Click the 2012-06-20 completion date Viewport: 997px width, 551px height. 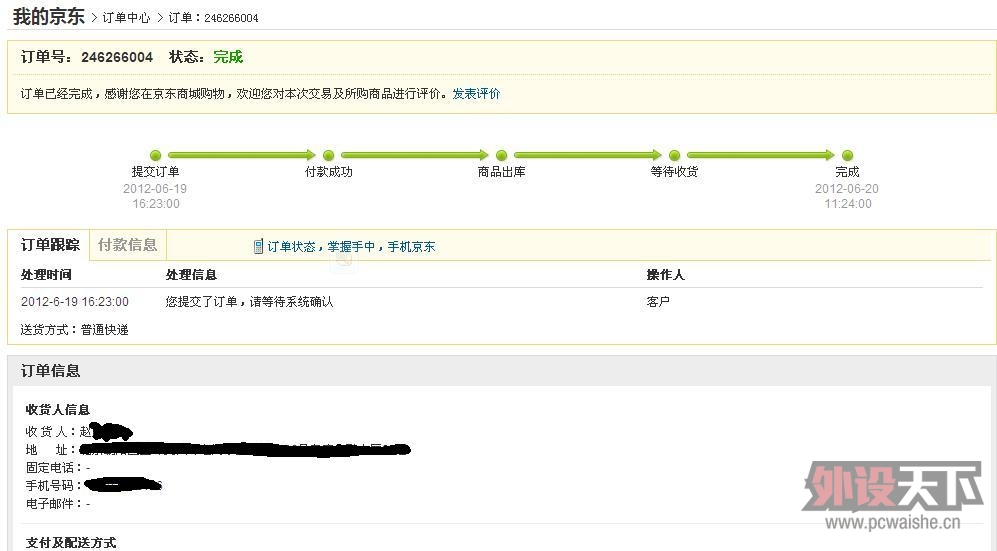847,189
